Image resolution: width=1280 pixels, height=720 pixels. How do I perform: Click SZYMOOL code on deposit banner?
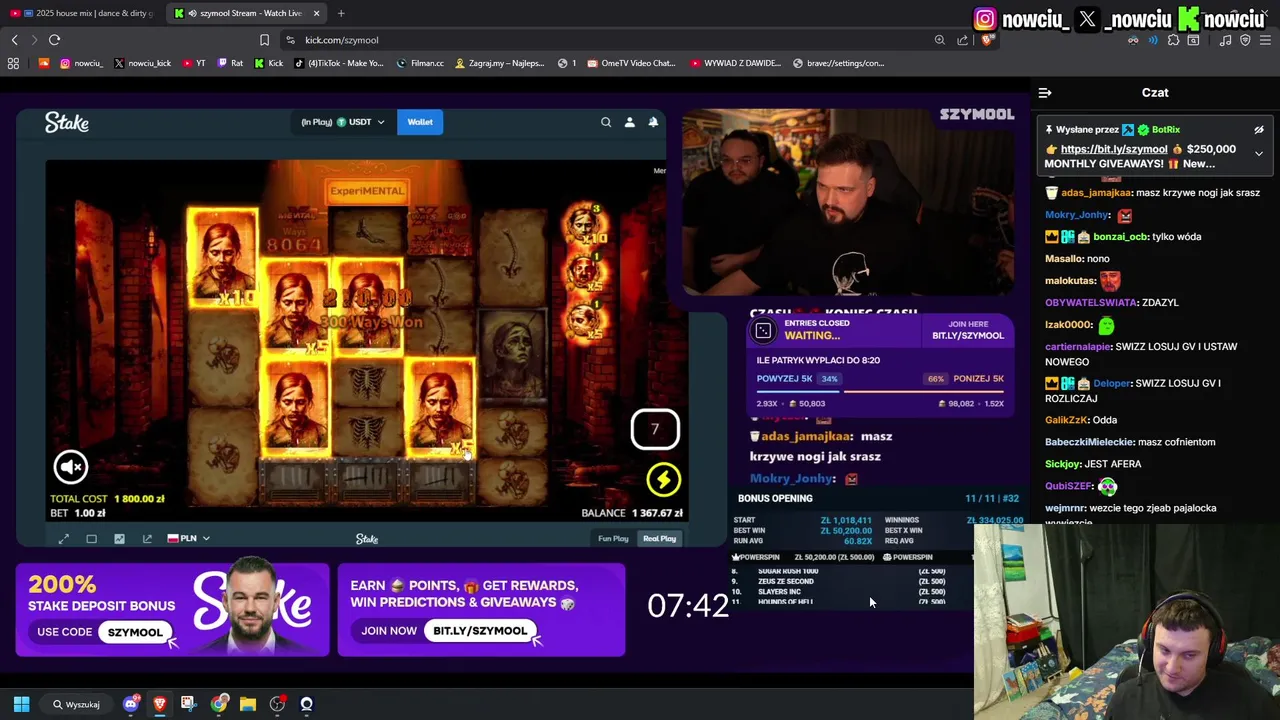[135, 632]
